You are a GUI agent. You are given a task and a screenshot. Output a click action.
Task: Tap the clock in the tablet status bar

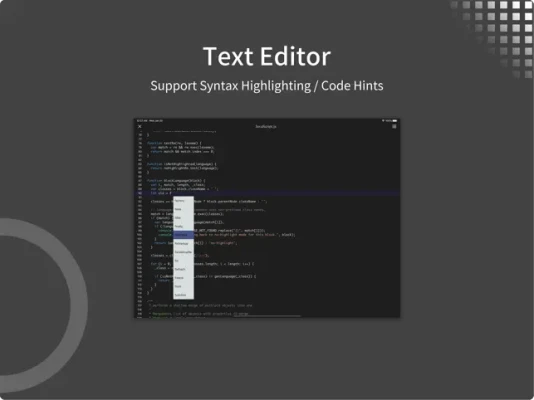coord(142,121)
